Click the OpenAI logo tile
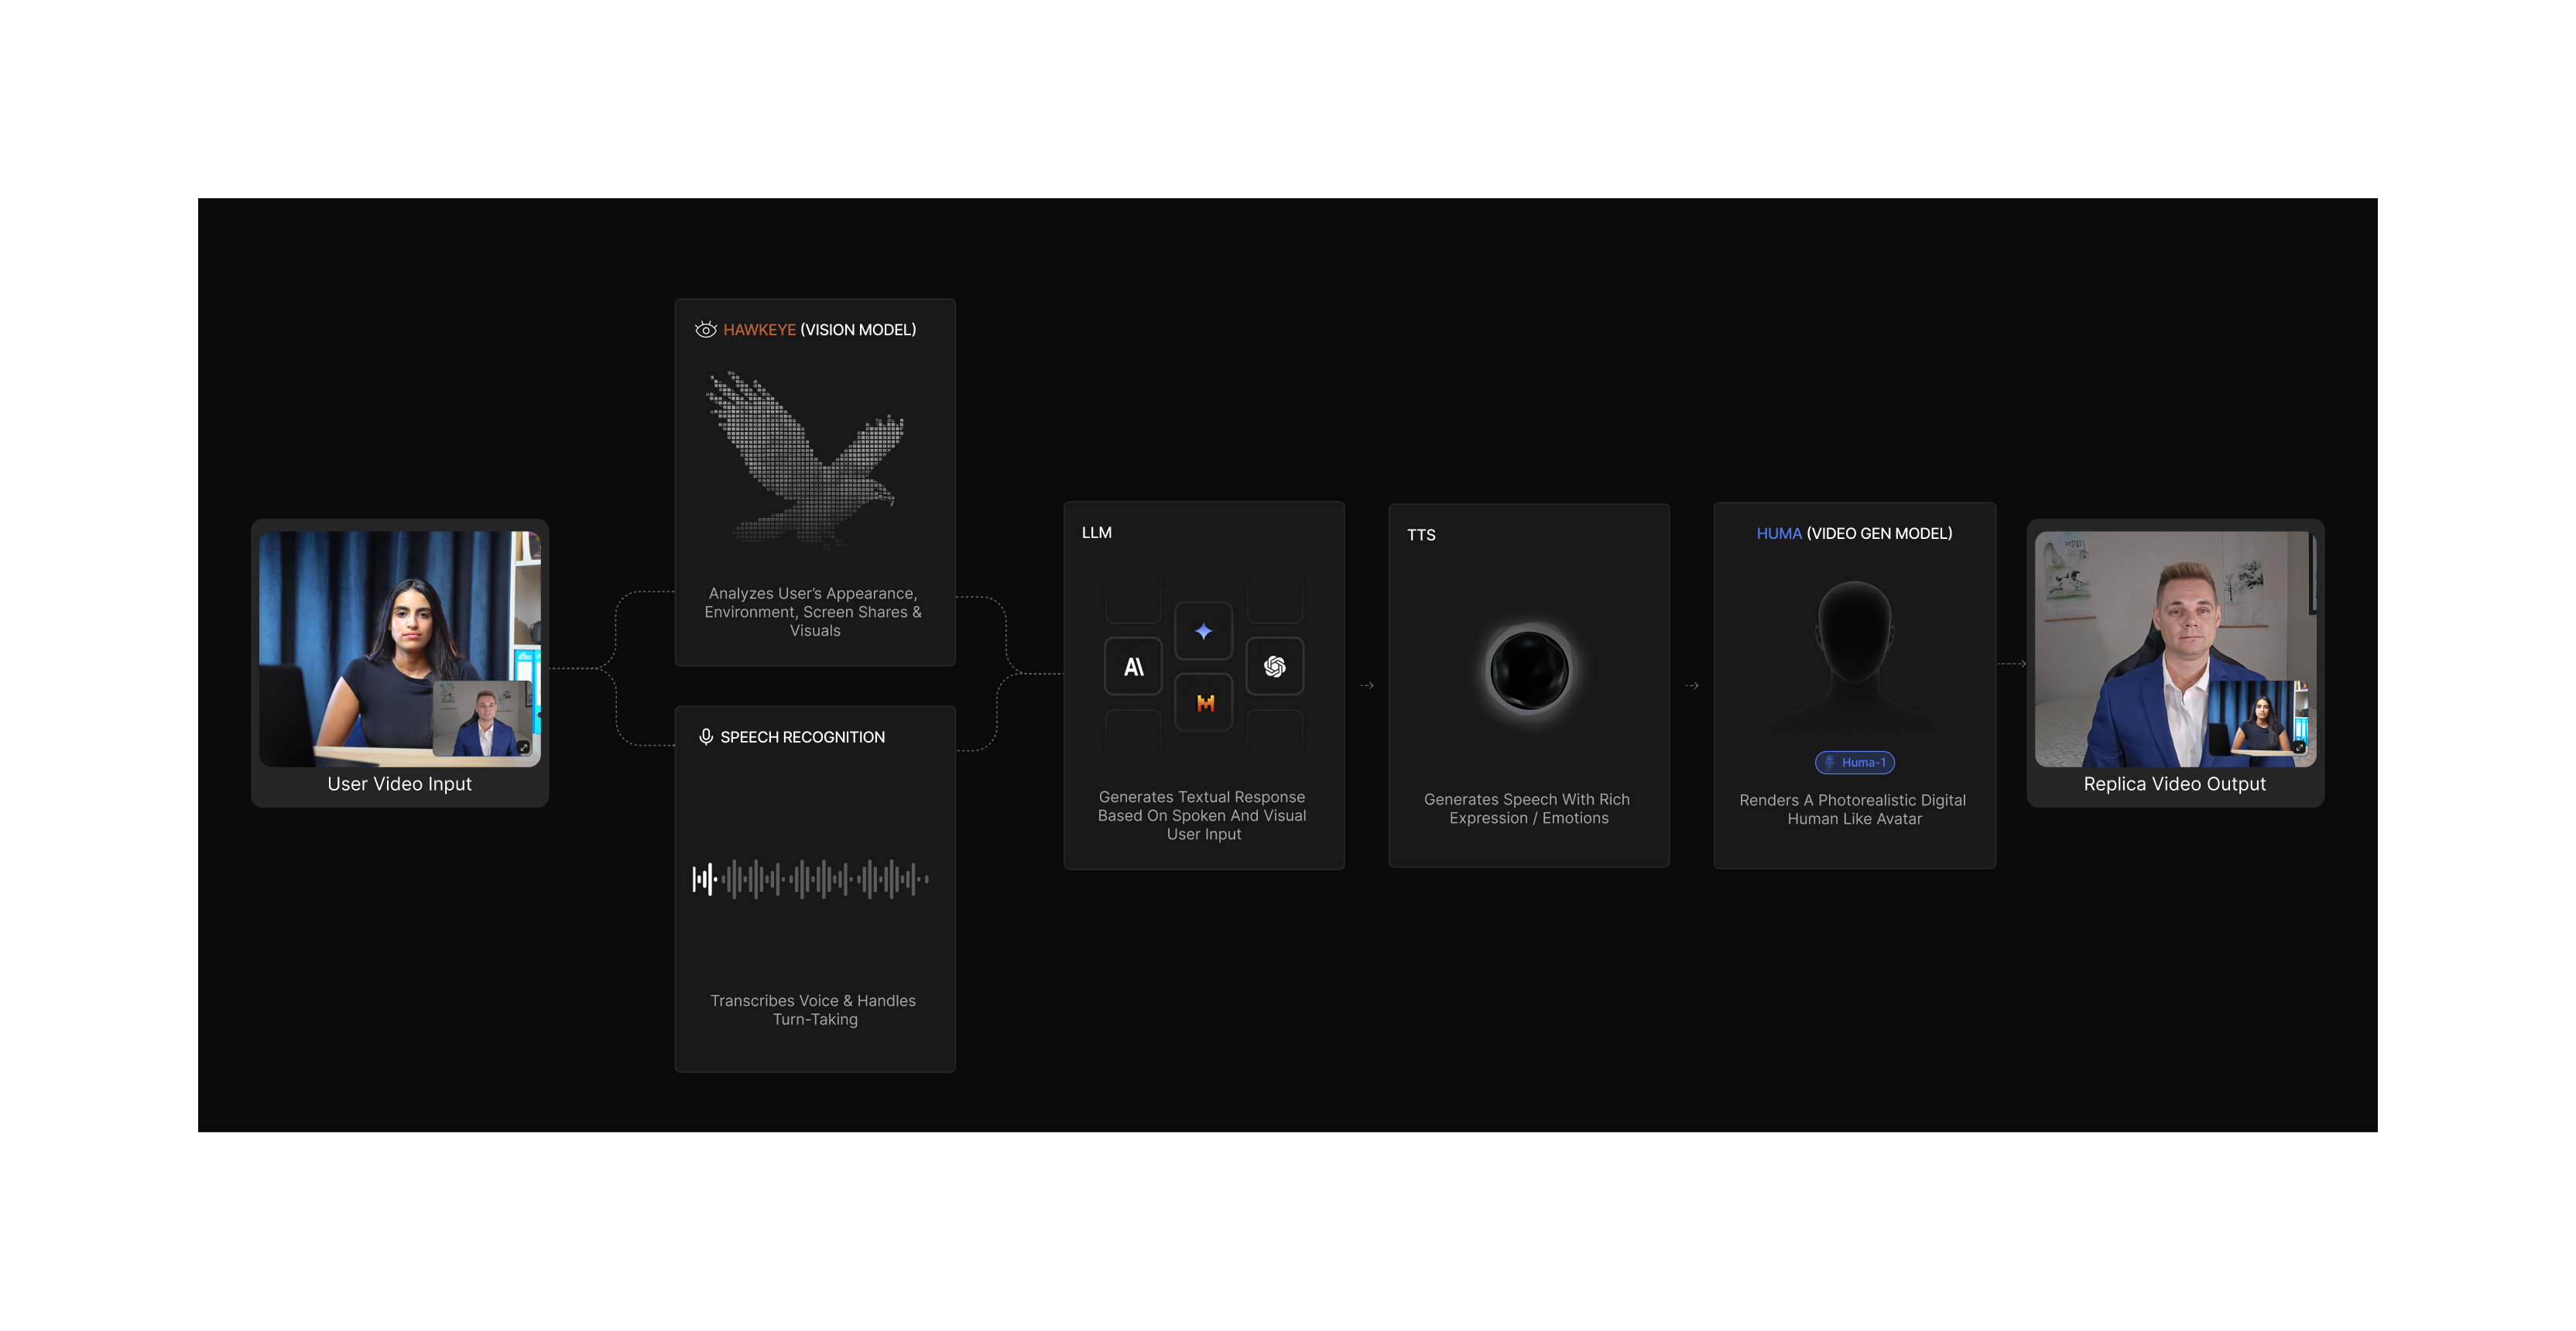 pyautogui.click(x=1275, y=667)
